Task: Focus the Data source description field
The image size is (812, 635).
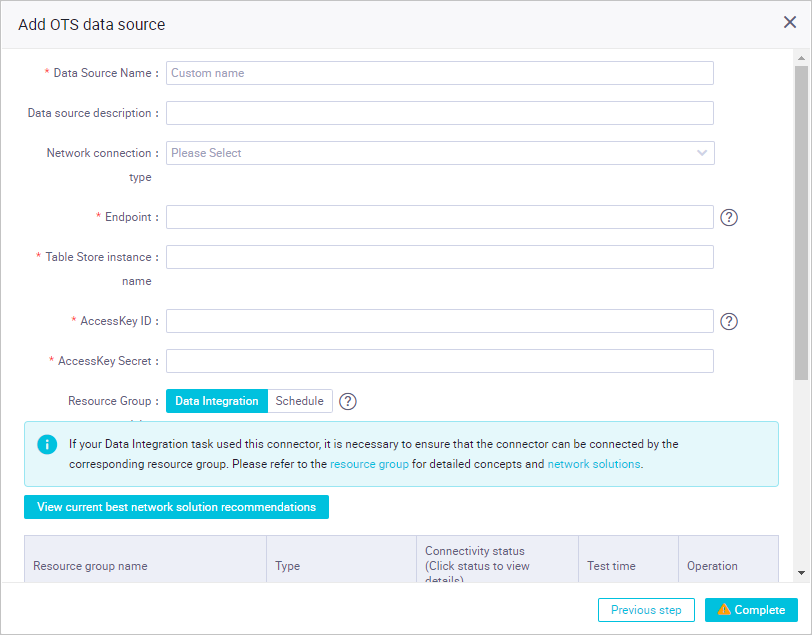Action: (440, 113)
